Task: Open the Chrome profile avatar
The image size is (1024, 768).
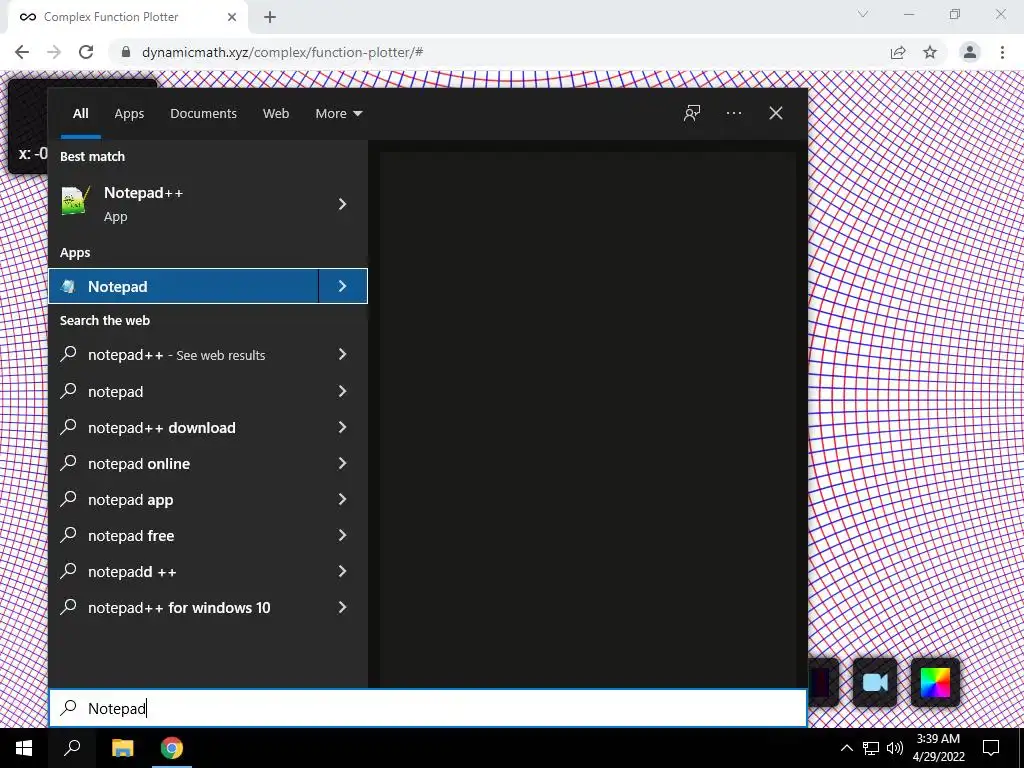Action: point(970,52)
